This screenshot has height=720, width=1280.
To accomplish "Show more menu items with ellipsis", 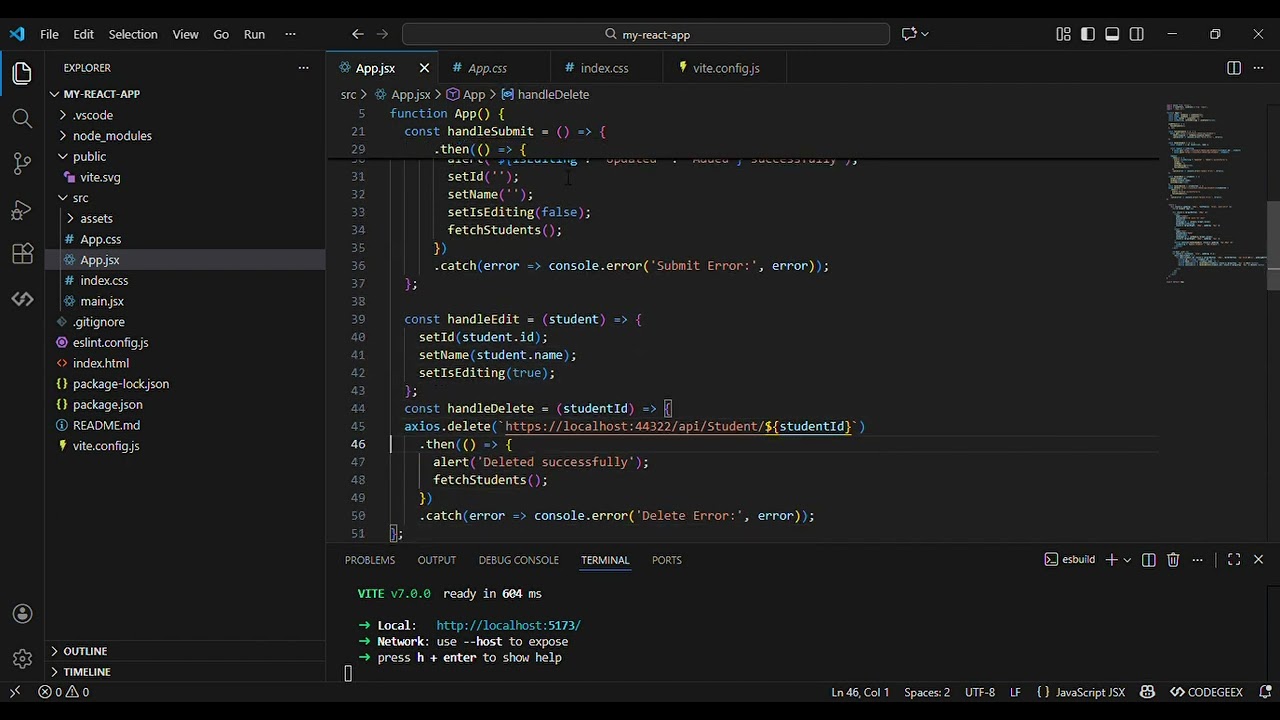I will 290,34.
